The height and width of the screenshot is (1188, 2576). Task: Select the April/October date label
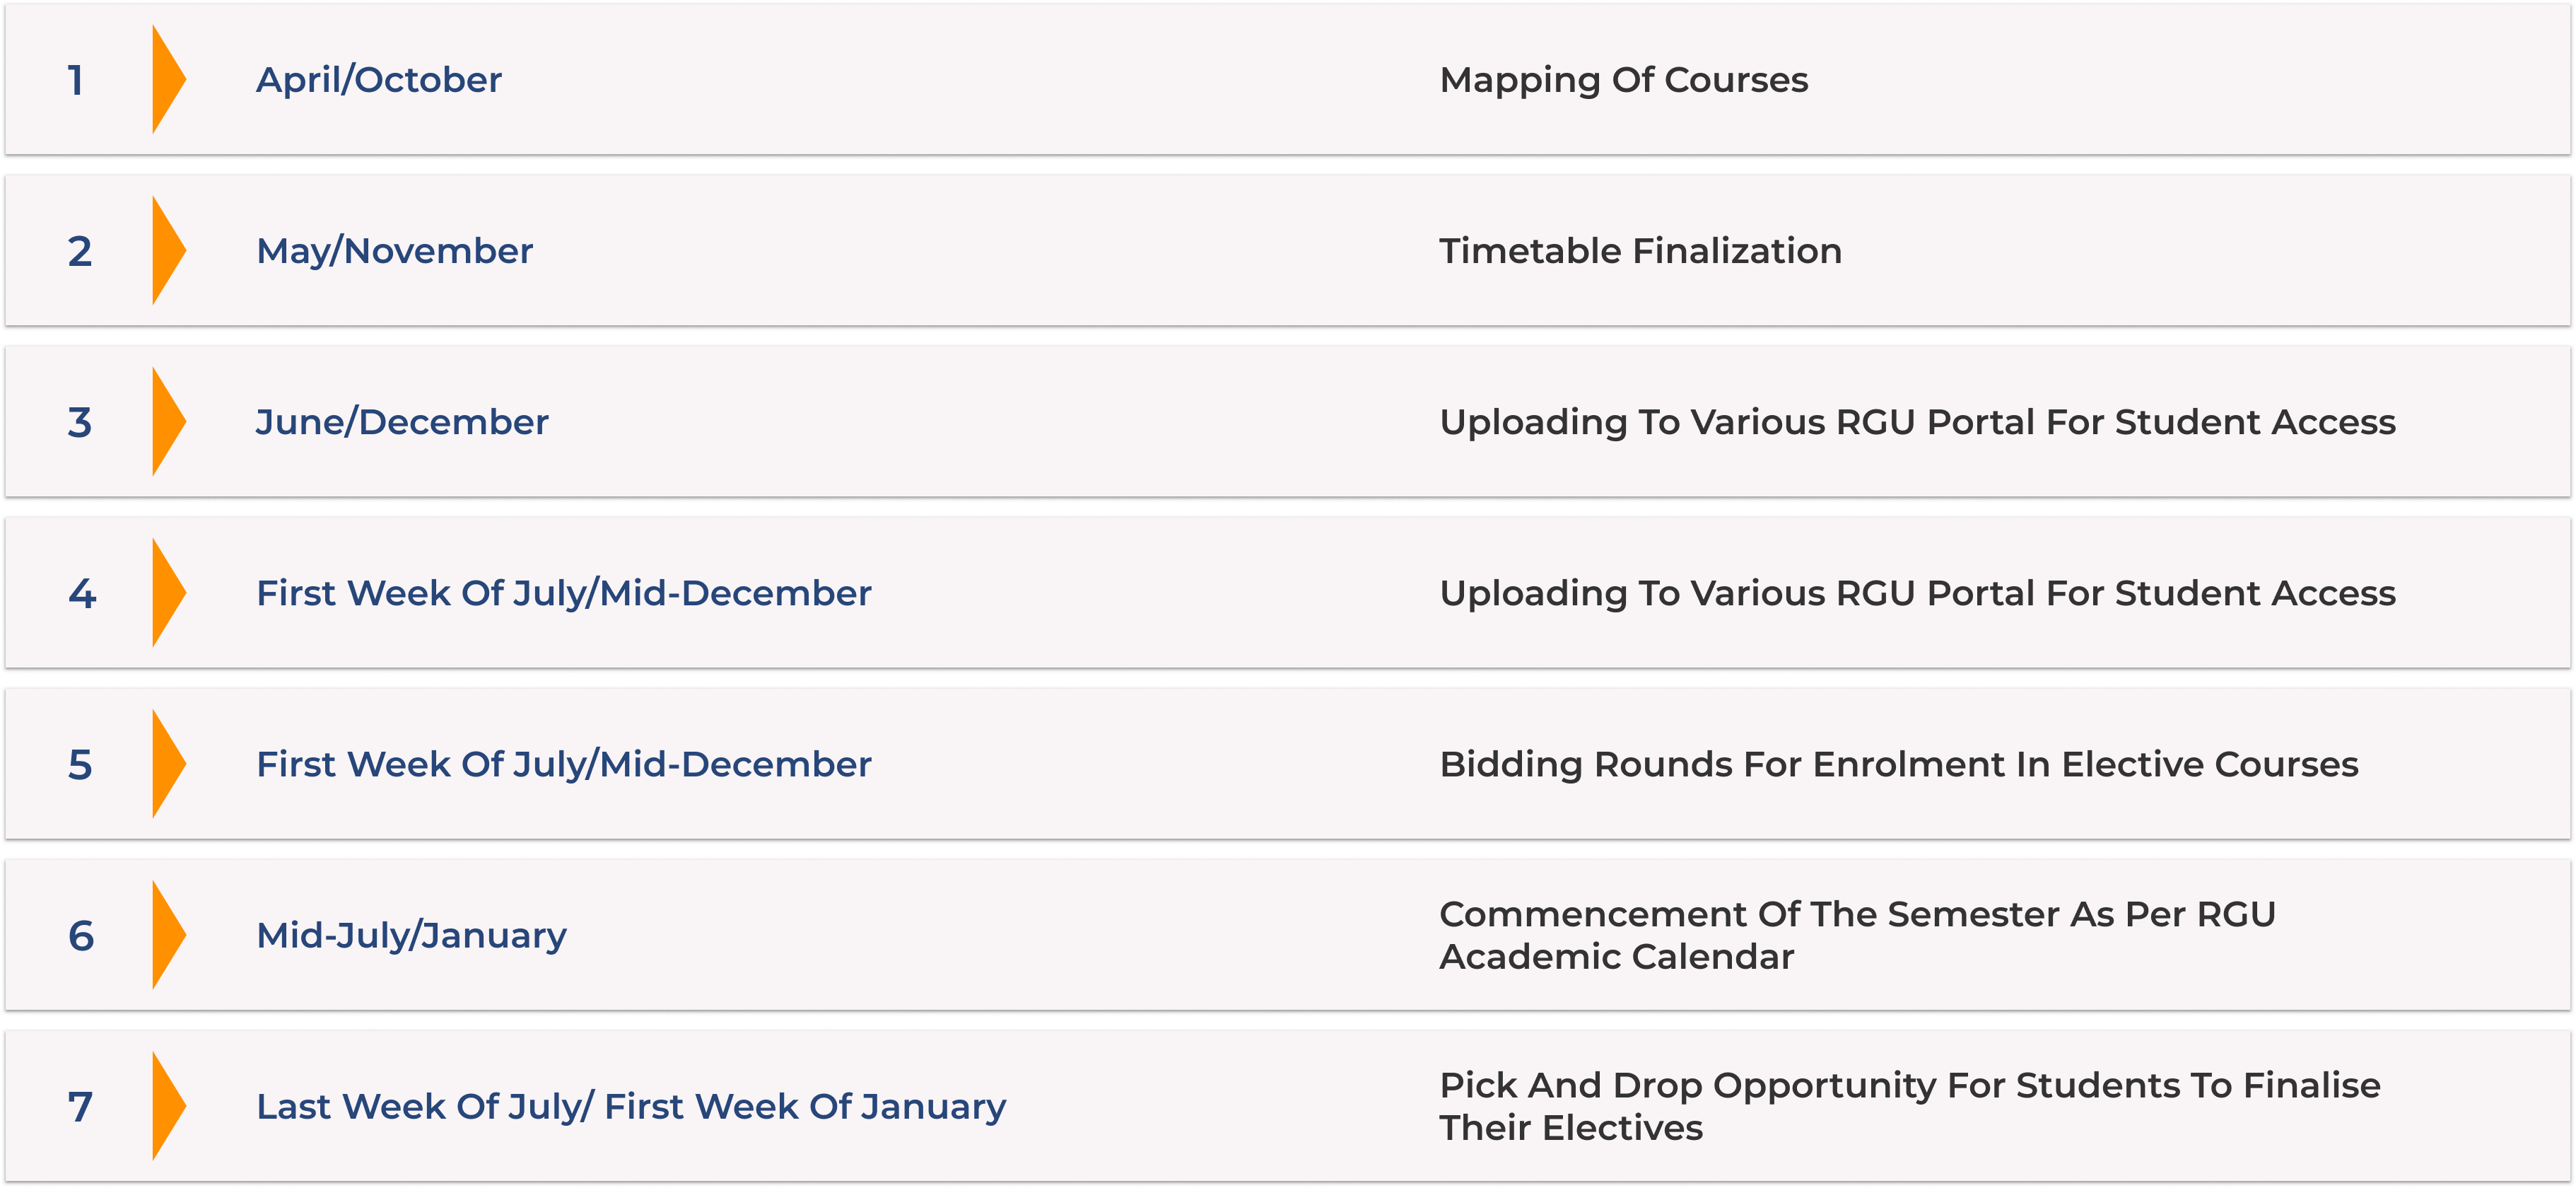(379, 80)
